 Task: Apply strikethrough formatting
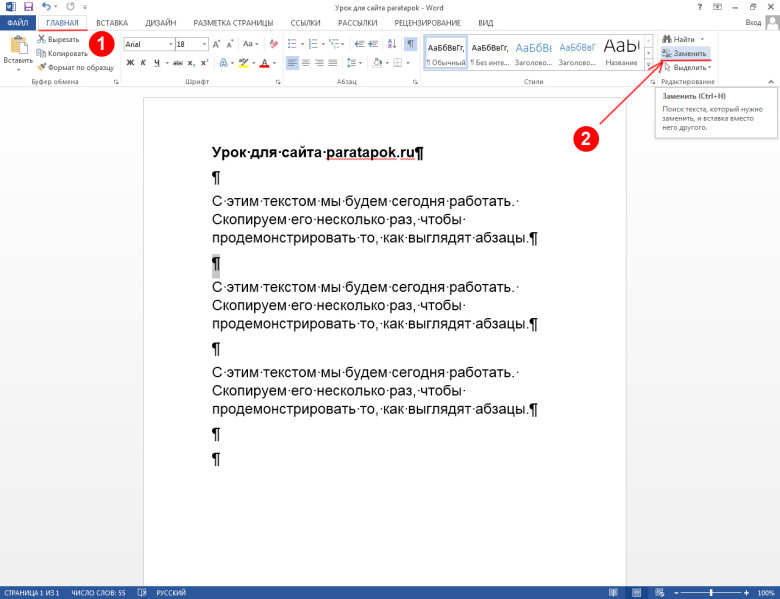pos(178,63)
